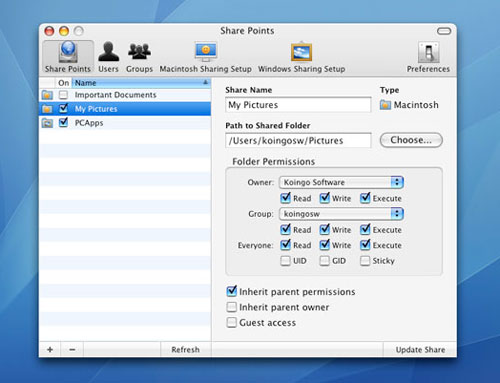The height and width of the screenshot is (383, 500).
Task: Add a new share with plus button
Action: point(50,350)
